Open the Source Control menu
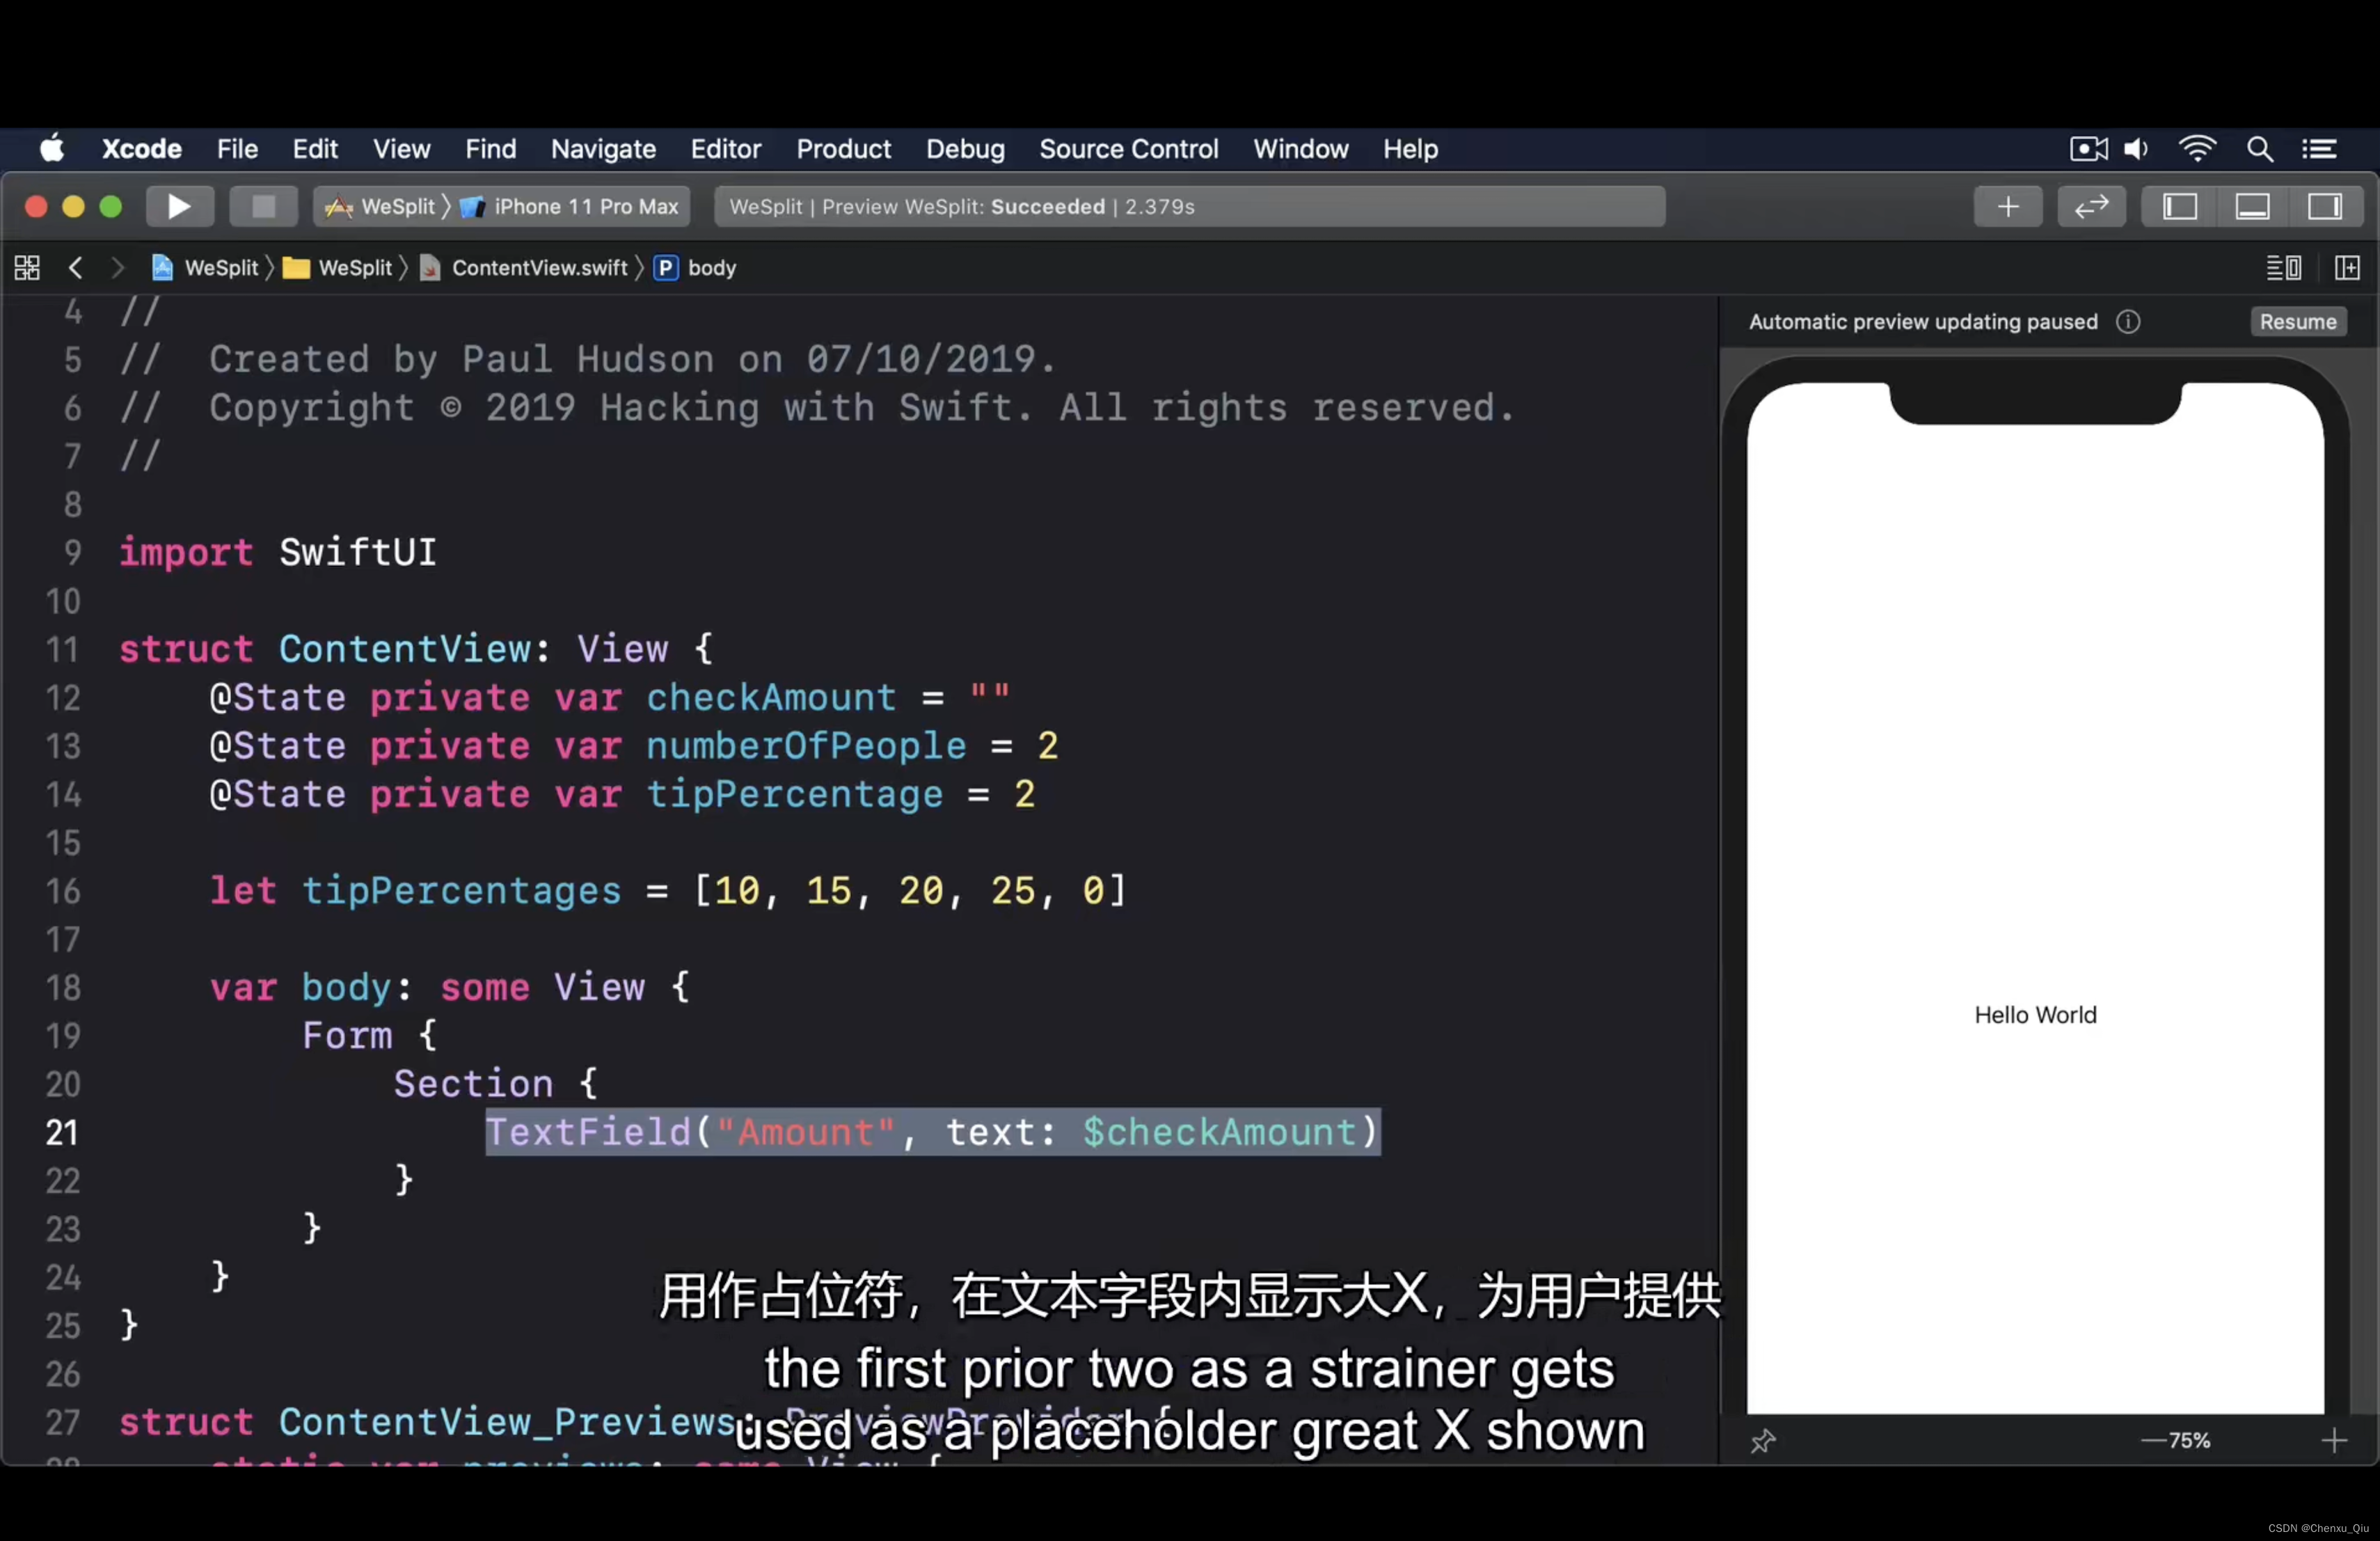 coord(1128,149)
